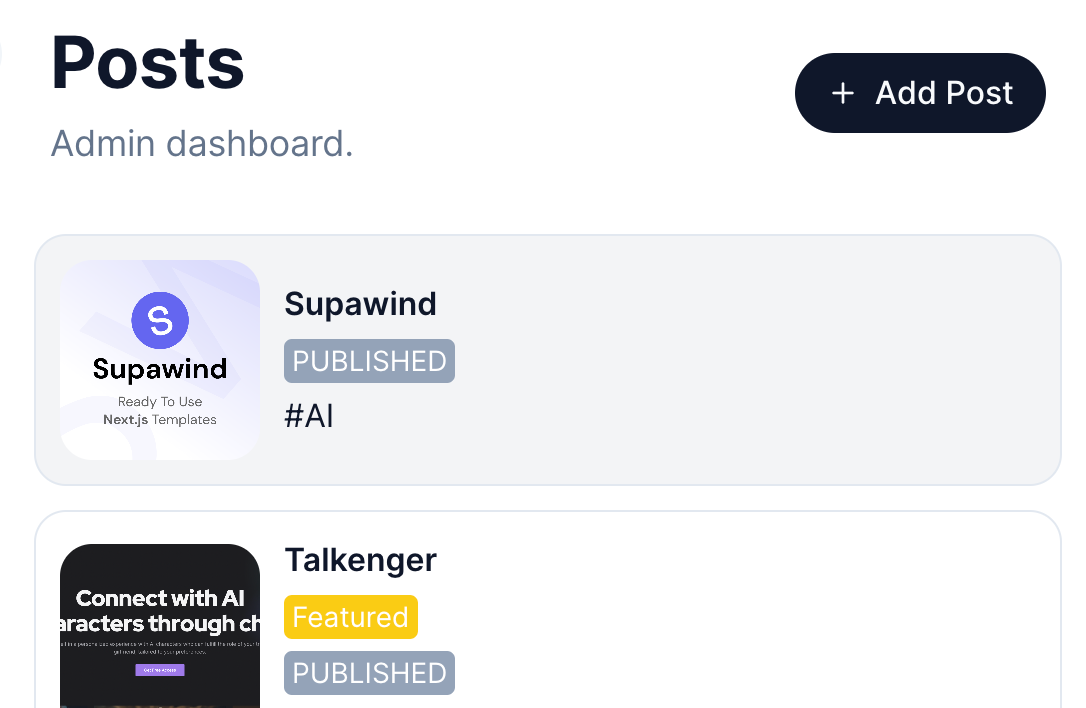Click the purple button inside Talkenger thumbnail

[x=160, y=670]
